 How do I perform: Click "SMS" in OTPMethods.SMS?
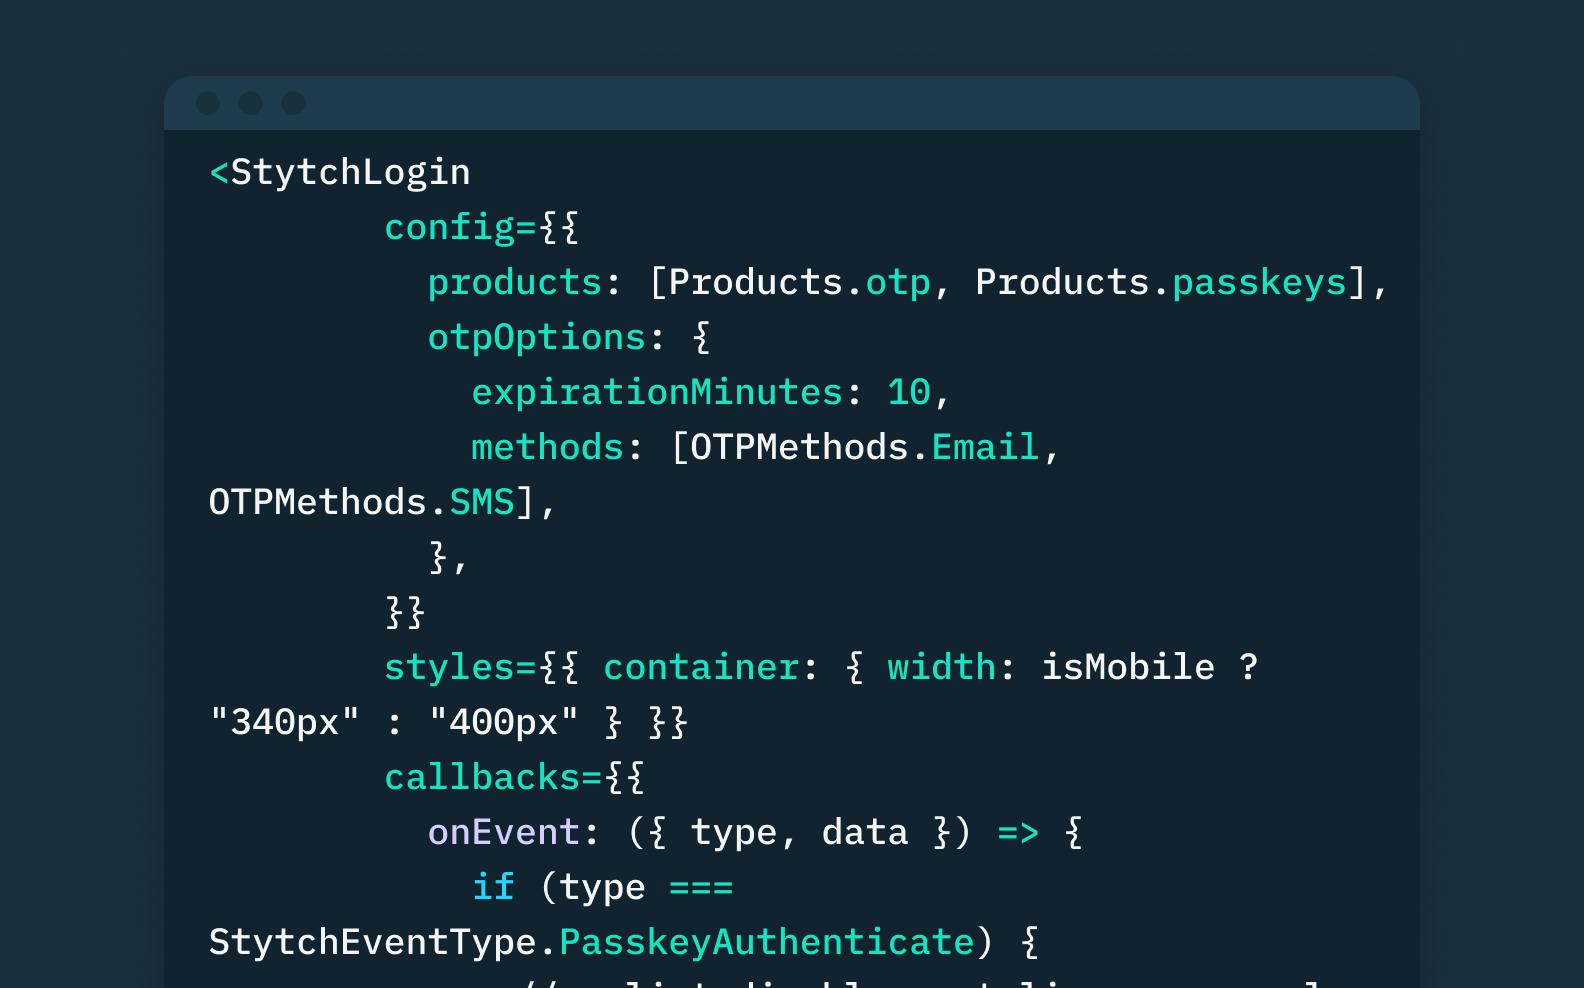pos(482,502)
